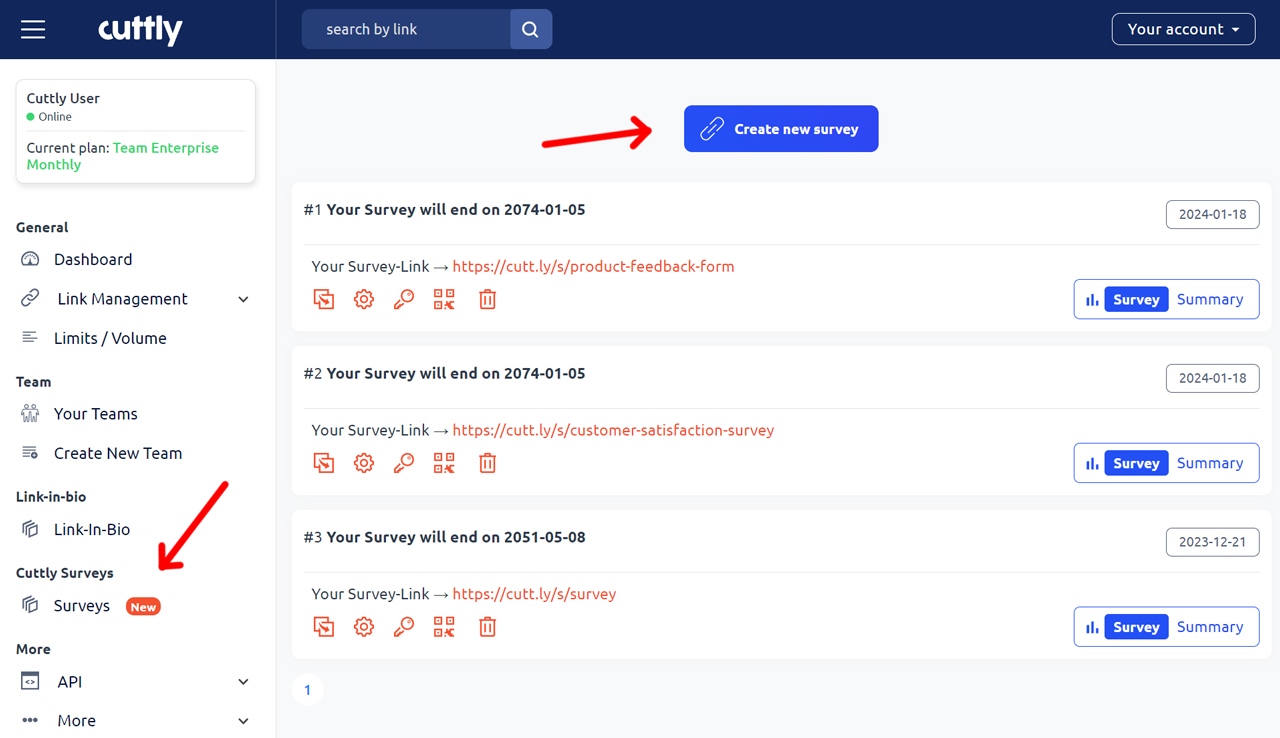The image size is (1280, 738).
Task: Click the 2024-01-18 date badge of survey #2
Action: (x=1212, y=378)
